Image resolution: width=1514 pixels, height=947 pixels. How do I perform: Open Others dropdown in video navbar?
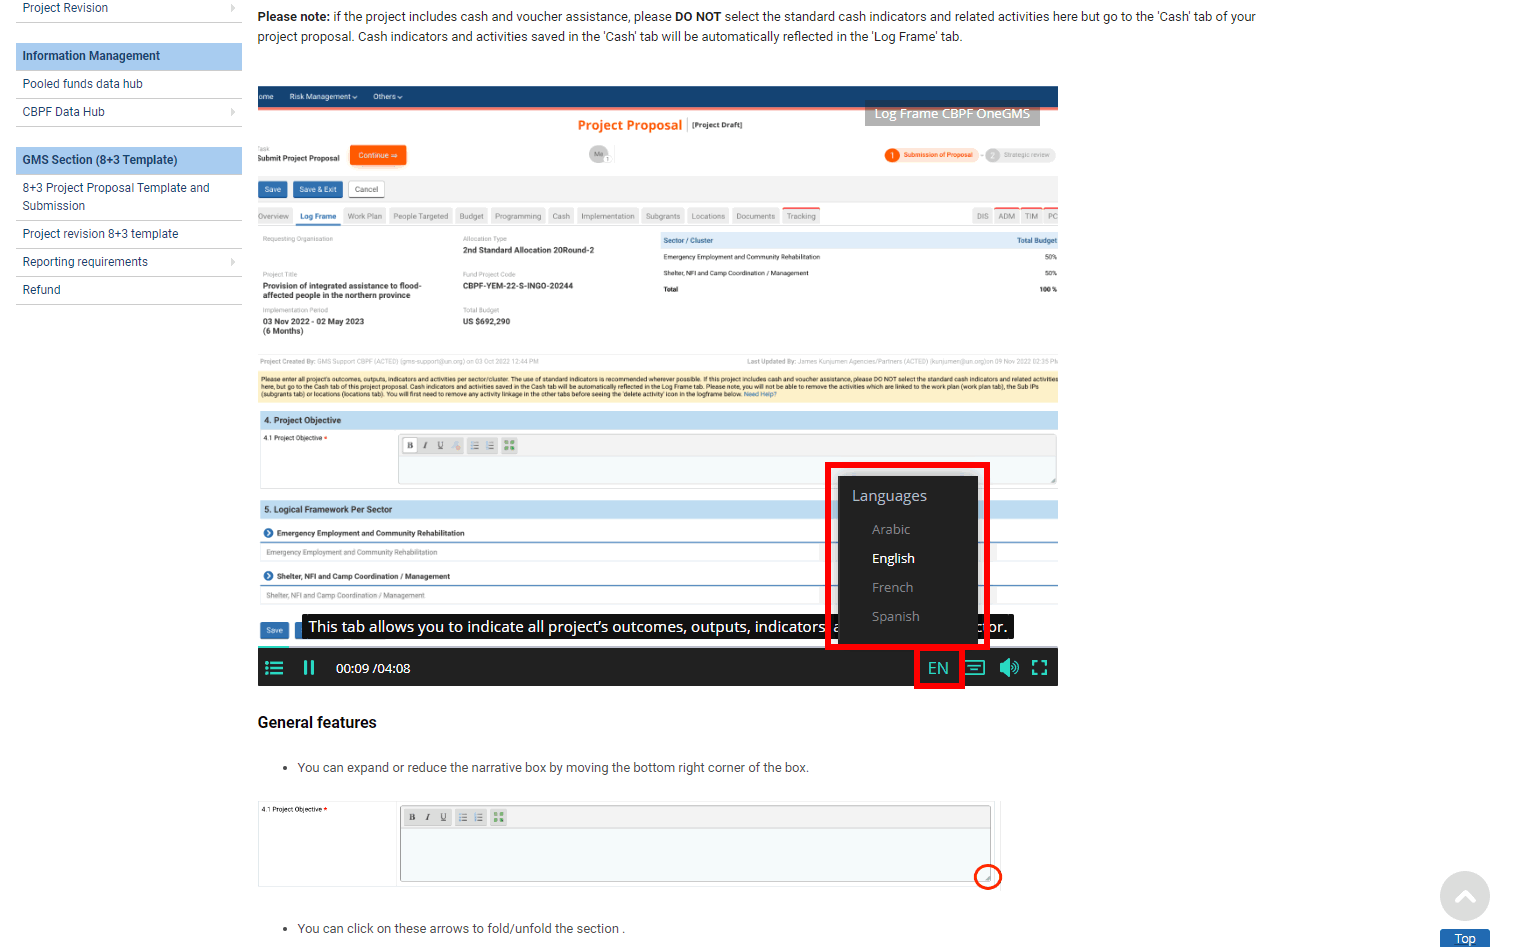(x=388, y=97)
